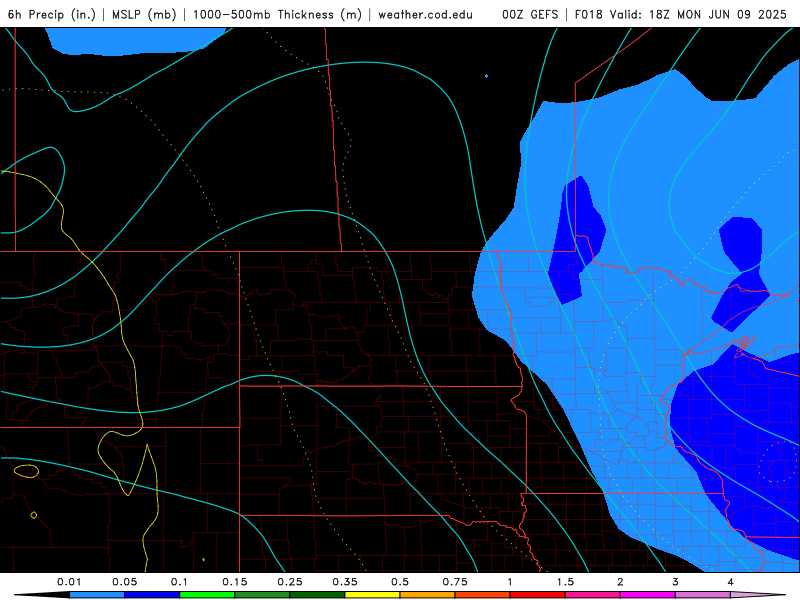Click the '00Z GEFS' model label

530,14
